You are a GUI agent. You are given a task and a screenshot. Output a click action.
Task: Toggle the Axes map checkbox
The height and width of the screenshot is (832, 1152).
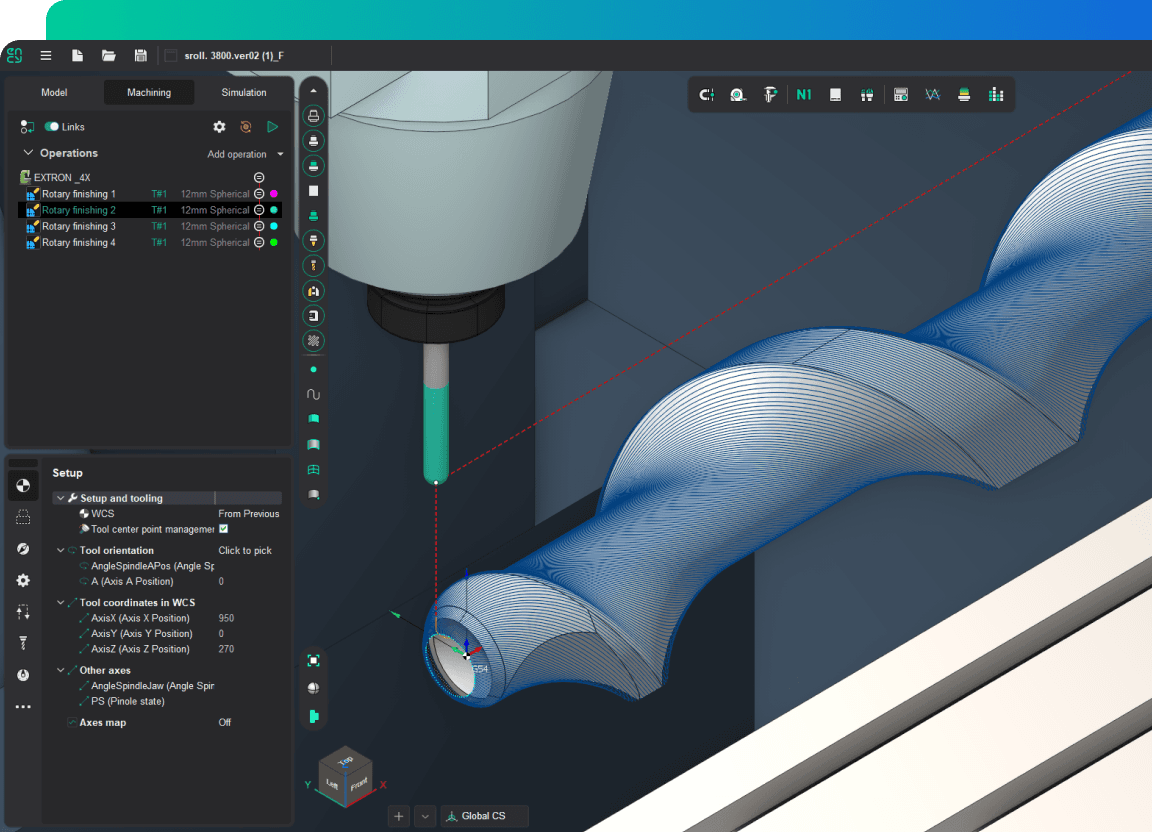coord(71,722)
